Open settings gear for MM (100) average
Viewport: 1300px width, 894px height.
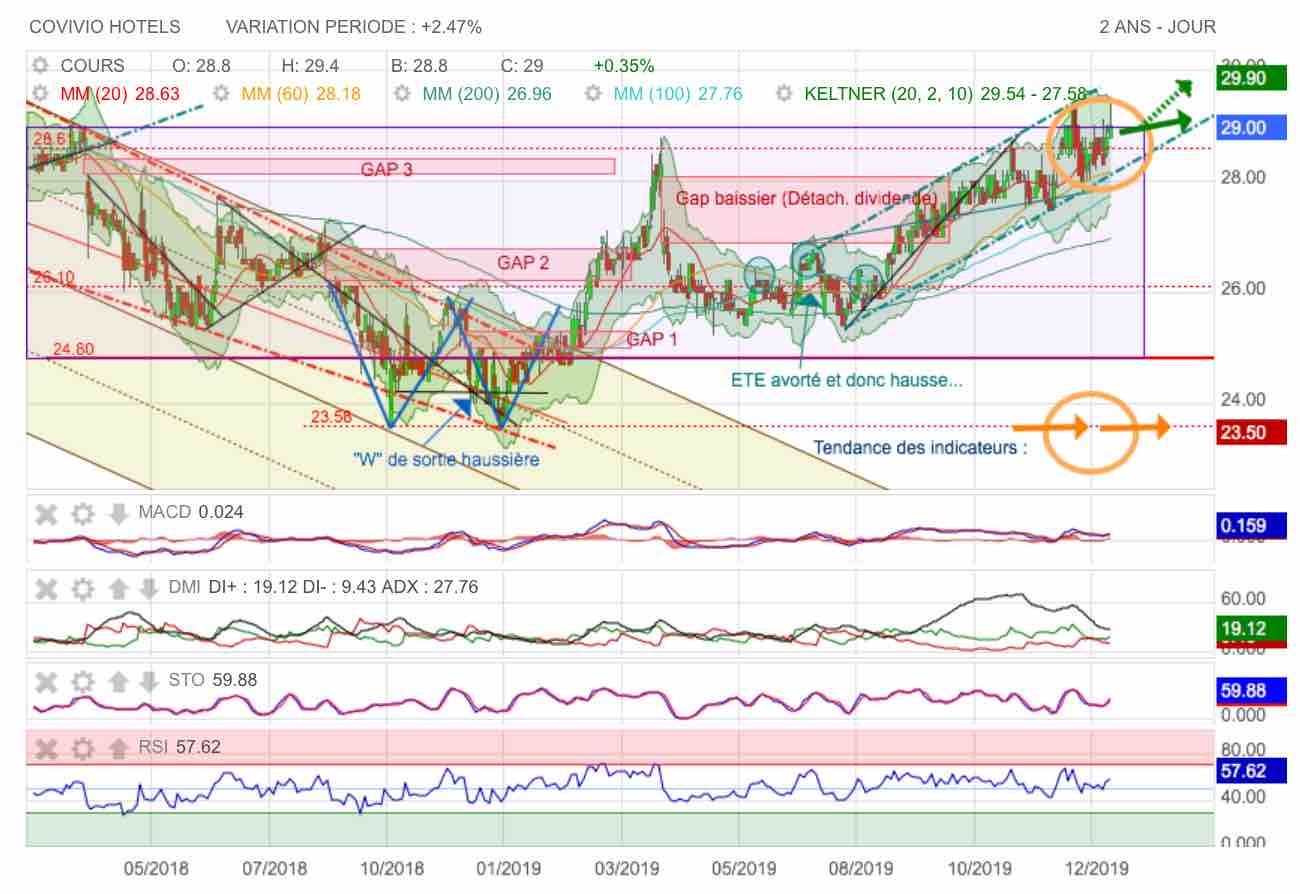tap(593, 94)
